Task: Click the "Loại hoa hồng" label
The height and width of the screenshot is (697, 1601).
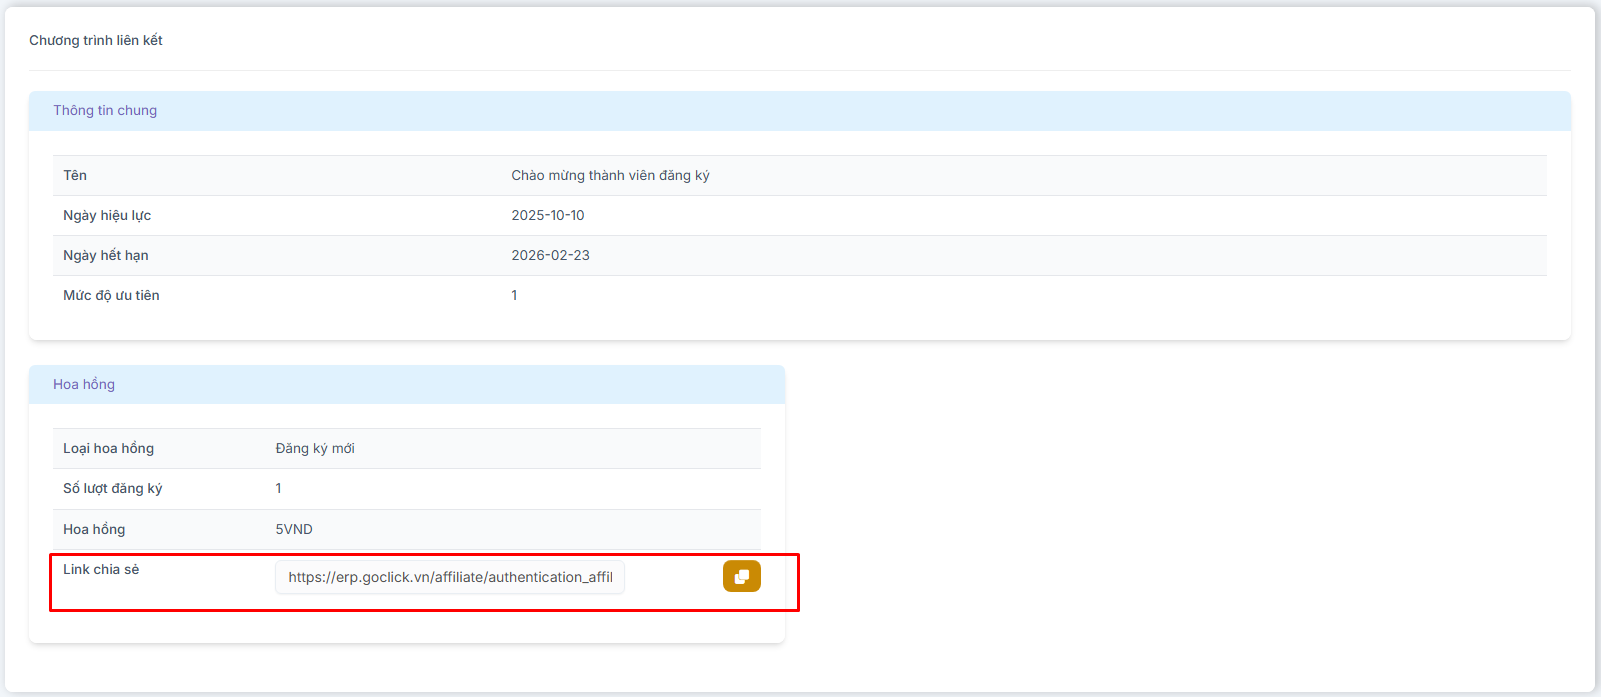Action: 108,448
